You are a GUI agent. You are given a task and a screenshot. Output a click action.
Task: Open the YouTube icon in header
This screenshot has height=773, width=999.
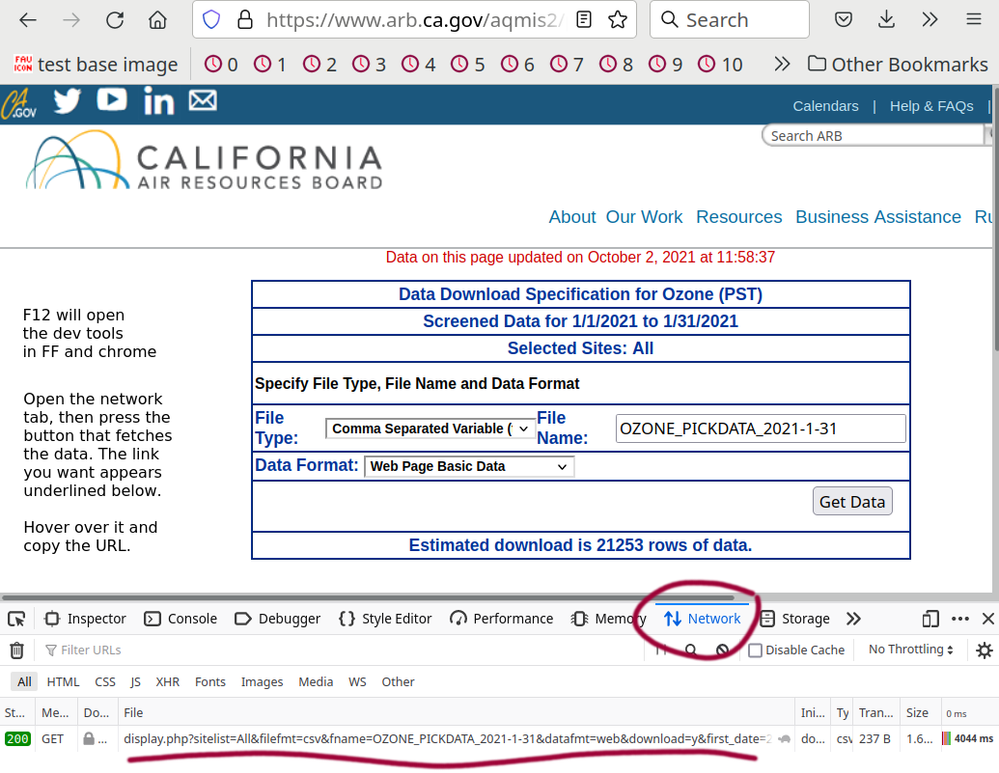pos(111,99)
